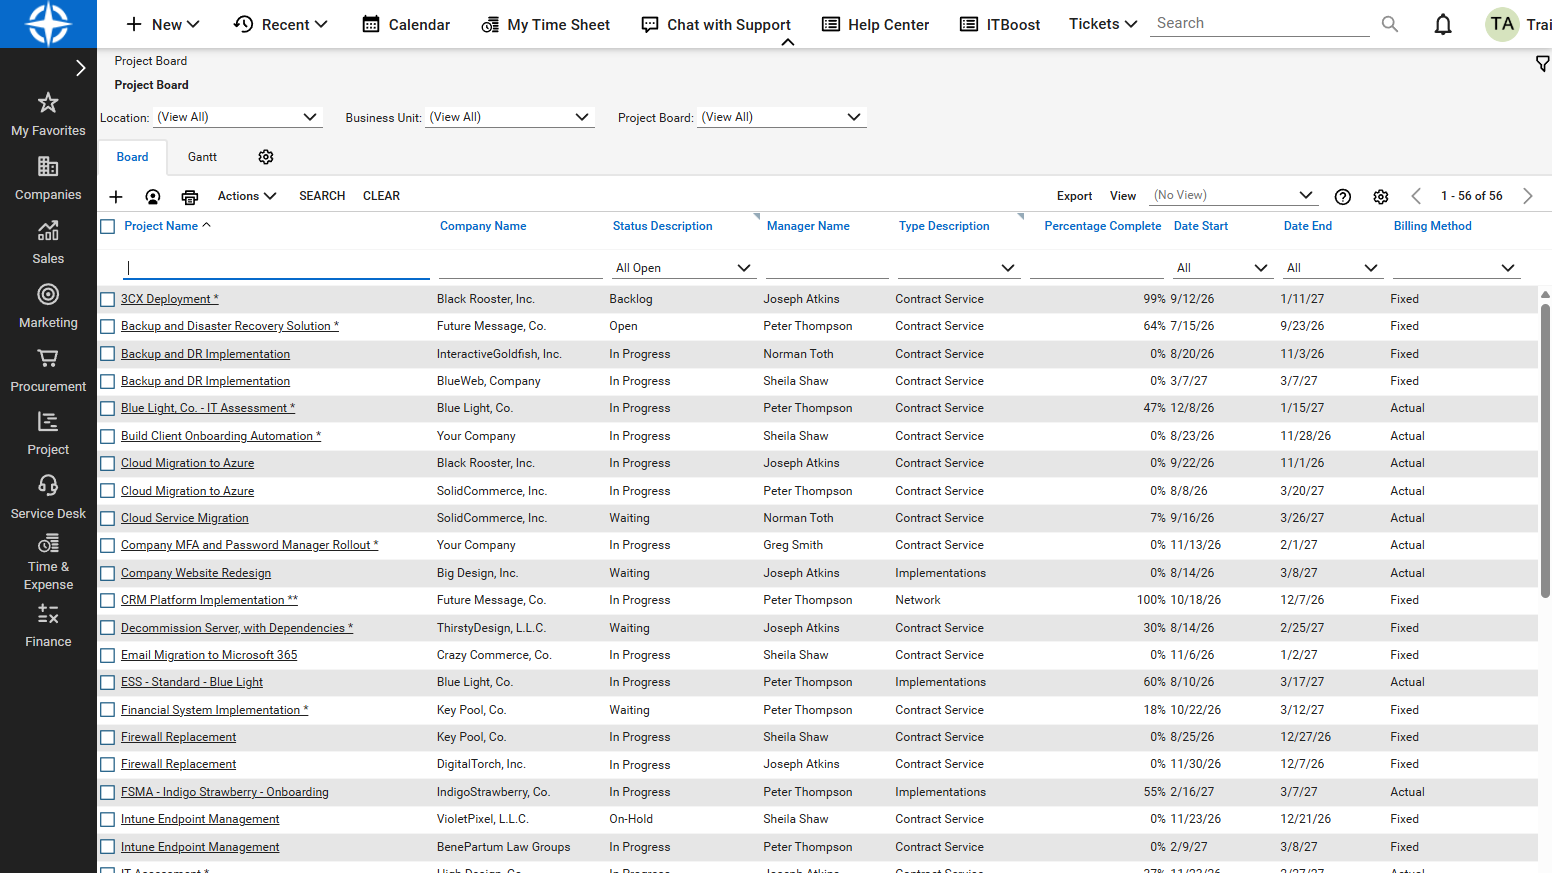Viewport: 1552px width, 873px height.
Task: Click the SEARCH button
Action: pos(322,196)
